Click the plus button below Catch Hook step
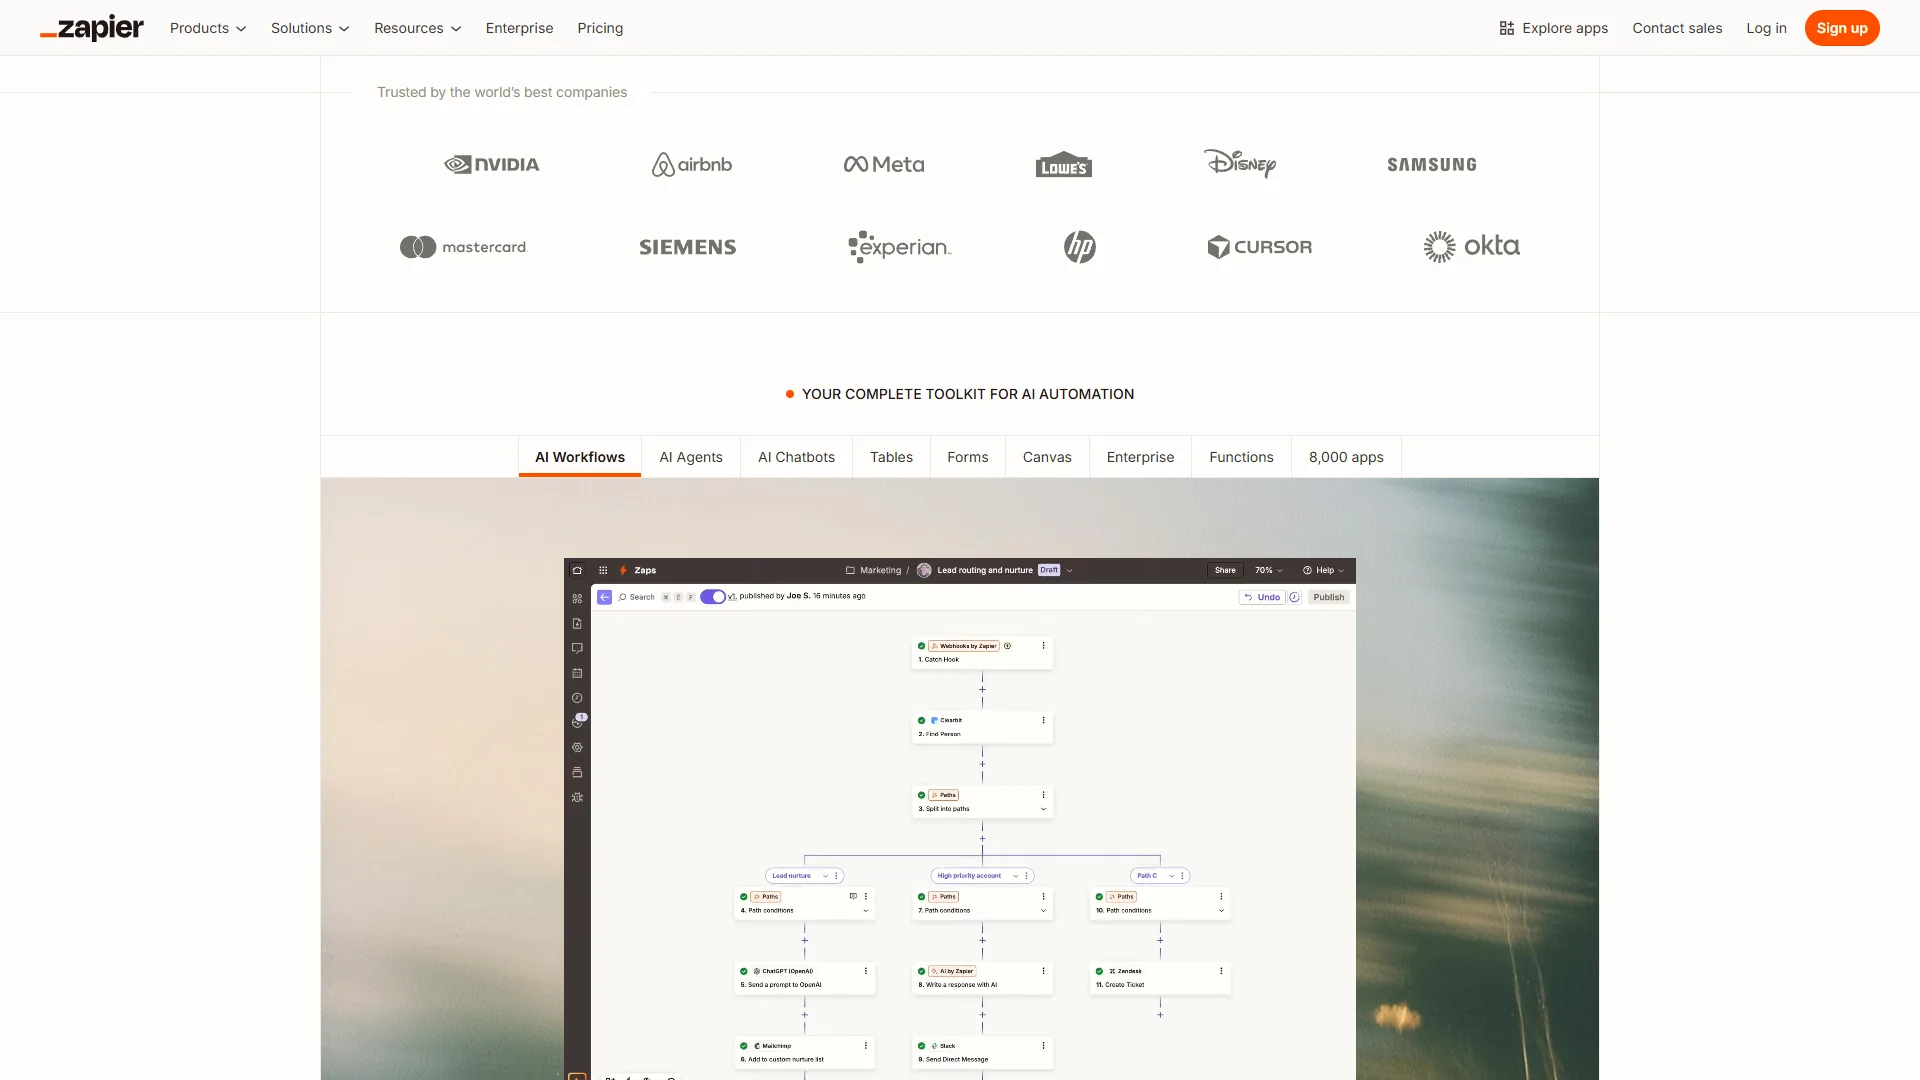This screenshot has width=1920, height=1080. (982, 689)
